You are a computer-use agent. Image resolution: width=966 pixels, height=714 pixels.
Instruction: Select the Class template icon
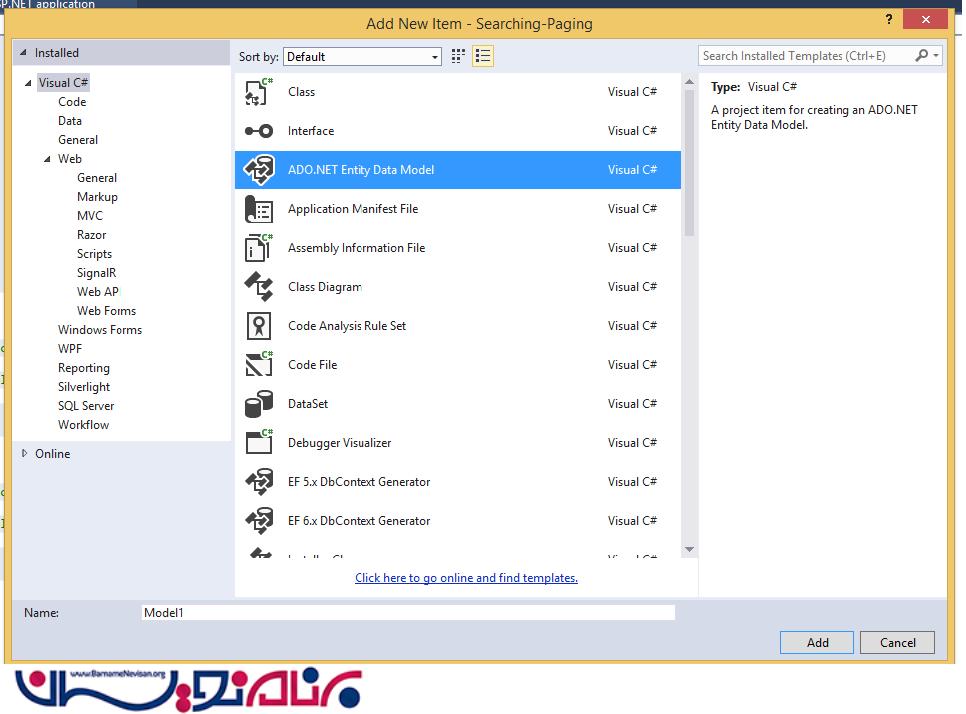click(259, 92)
